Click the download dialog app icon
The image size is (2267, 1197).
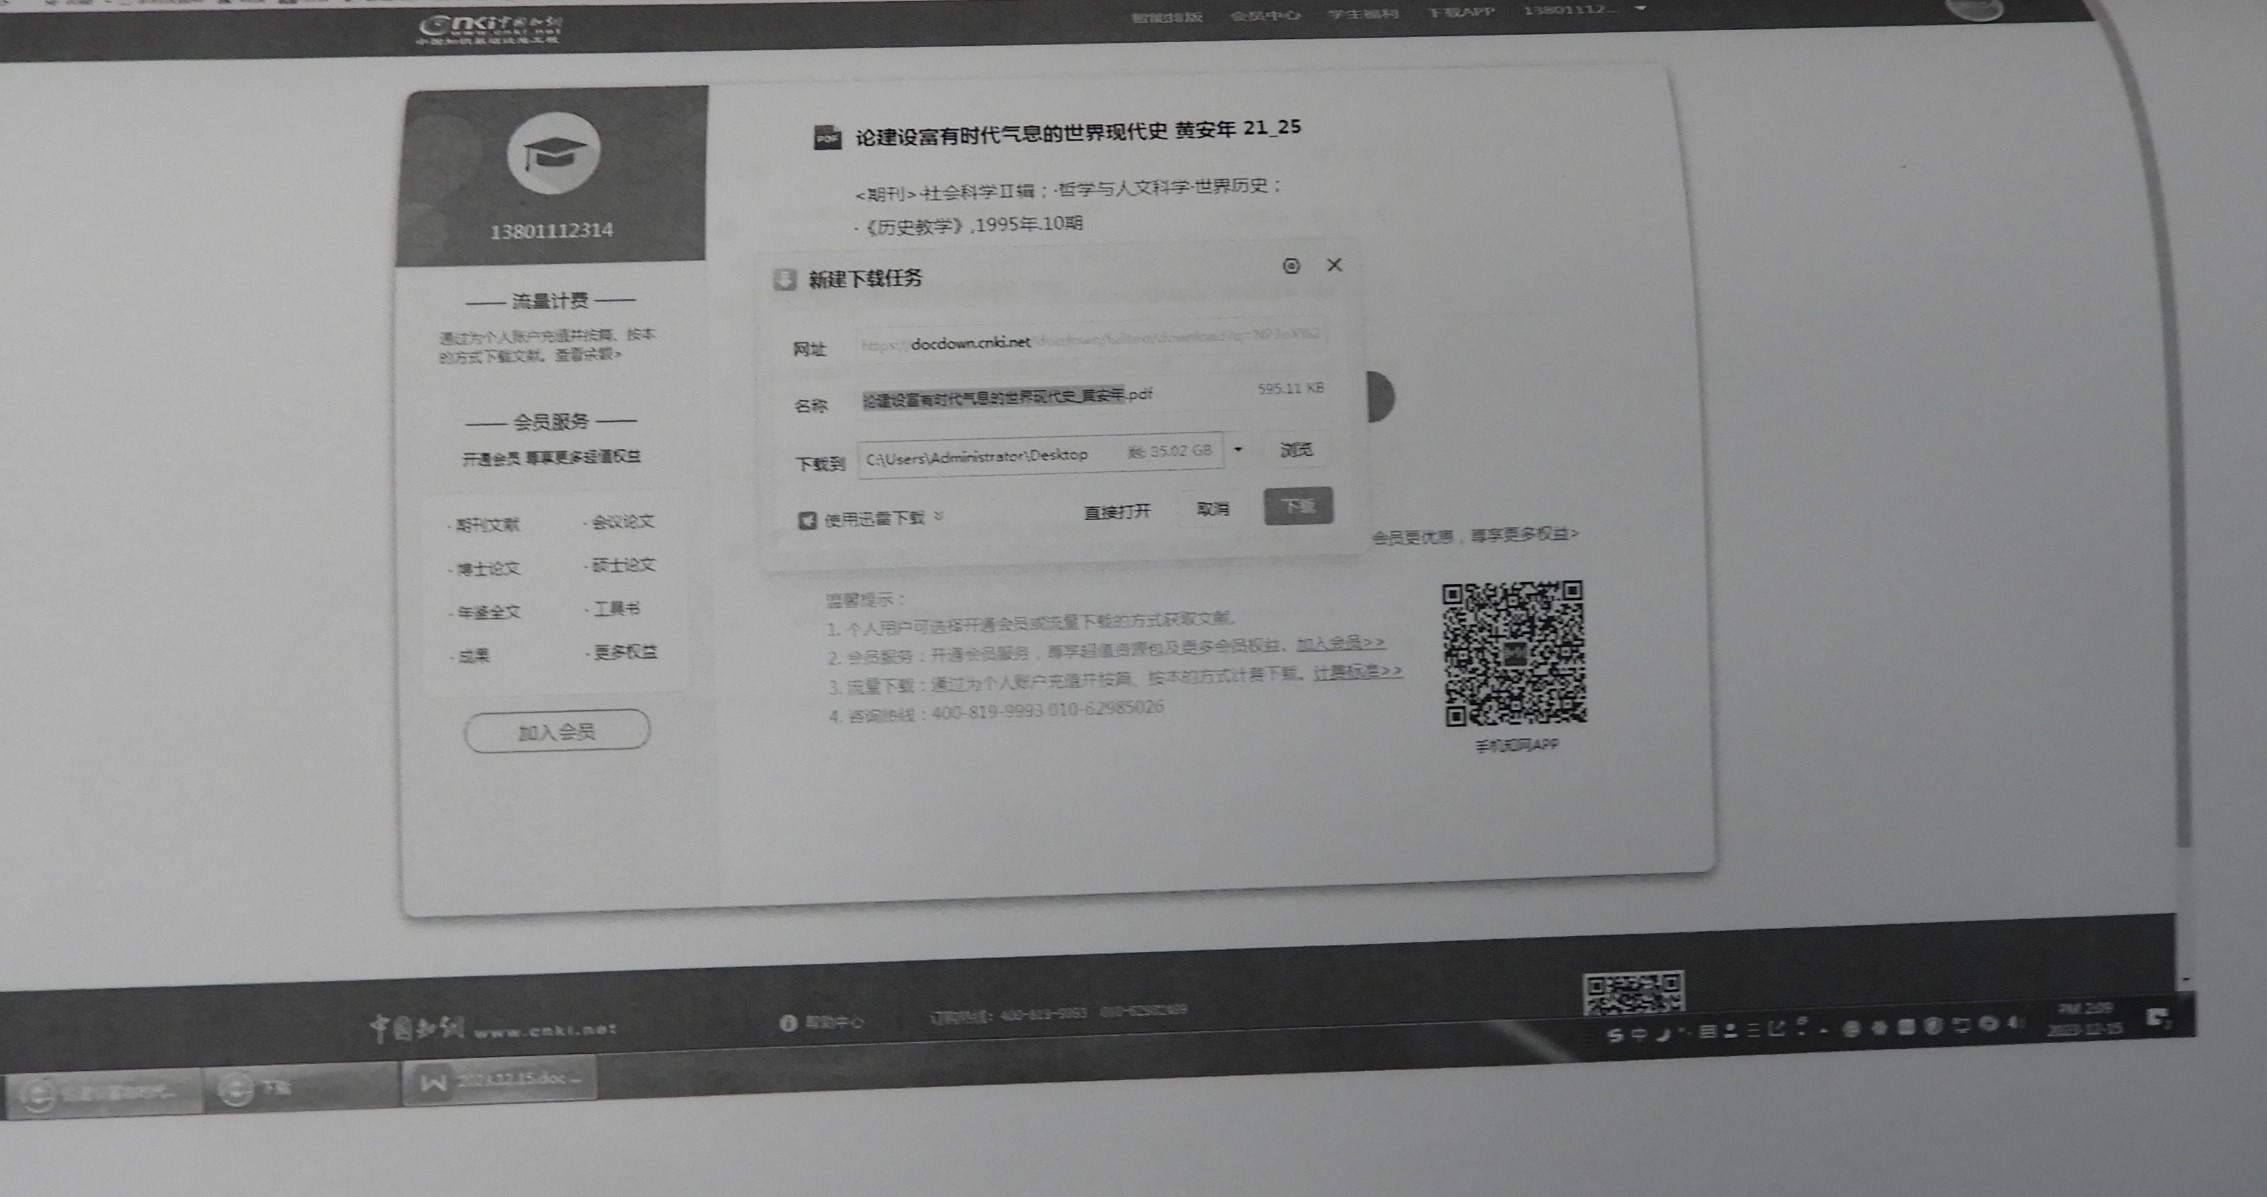point(785,279)
